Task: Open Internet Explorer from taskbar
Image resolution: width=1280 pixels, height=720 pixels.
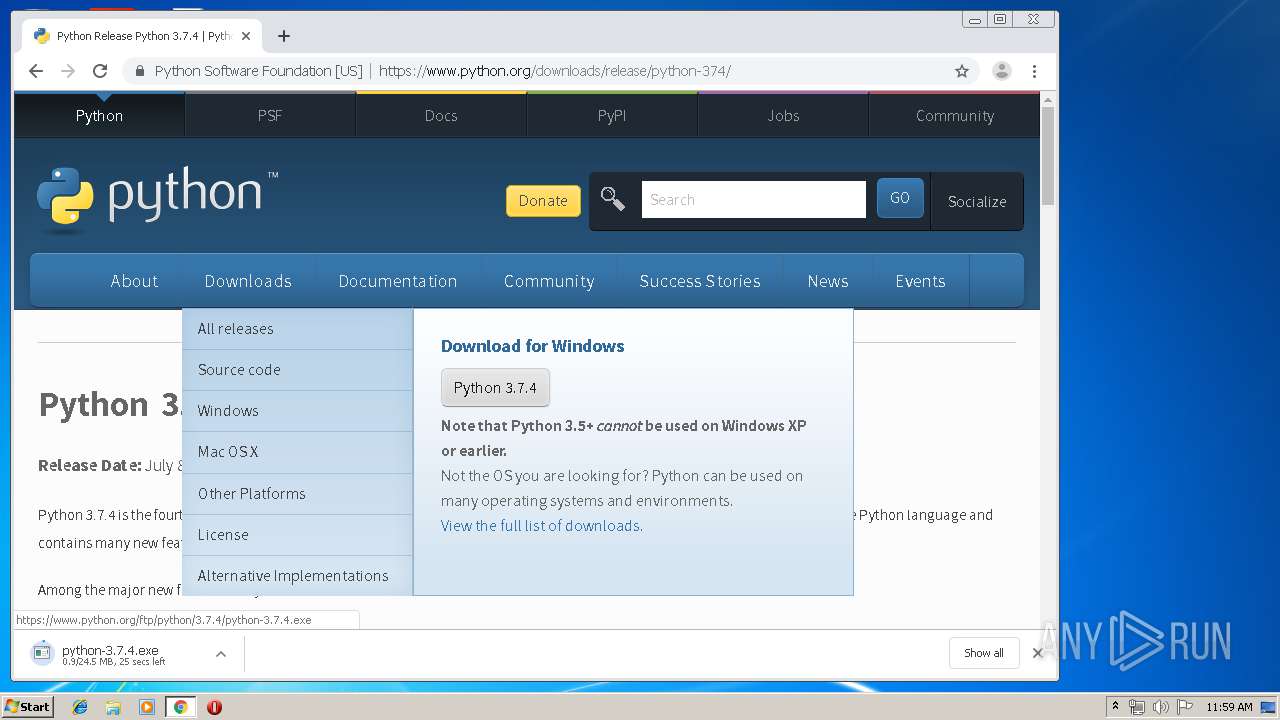Action: [x=80, y=707]
